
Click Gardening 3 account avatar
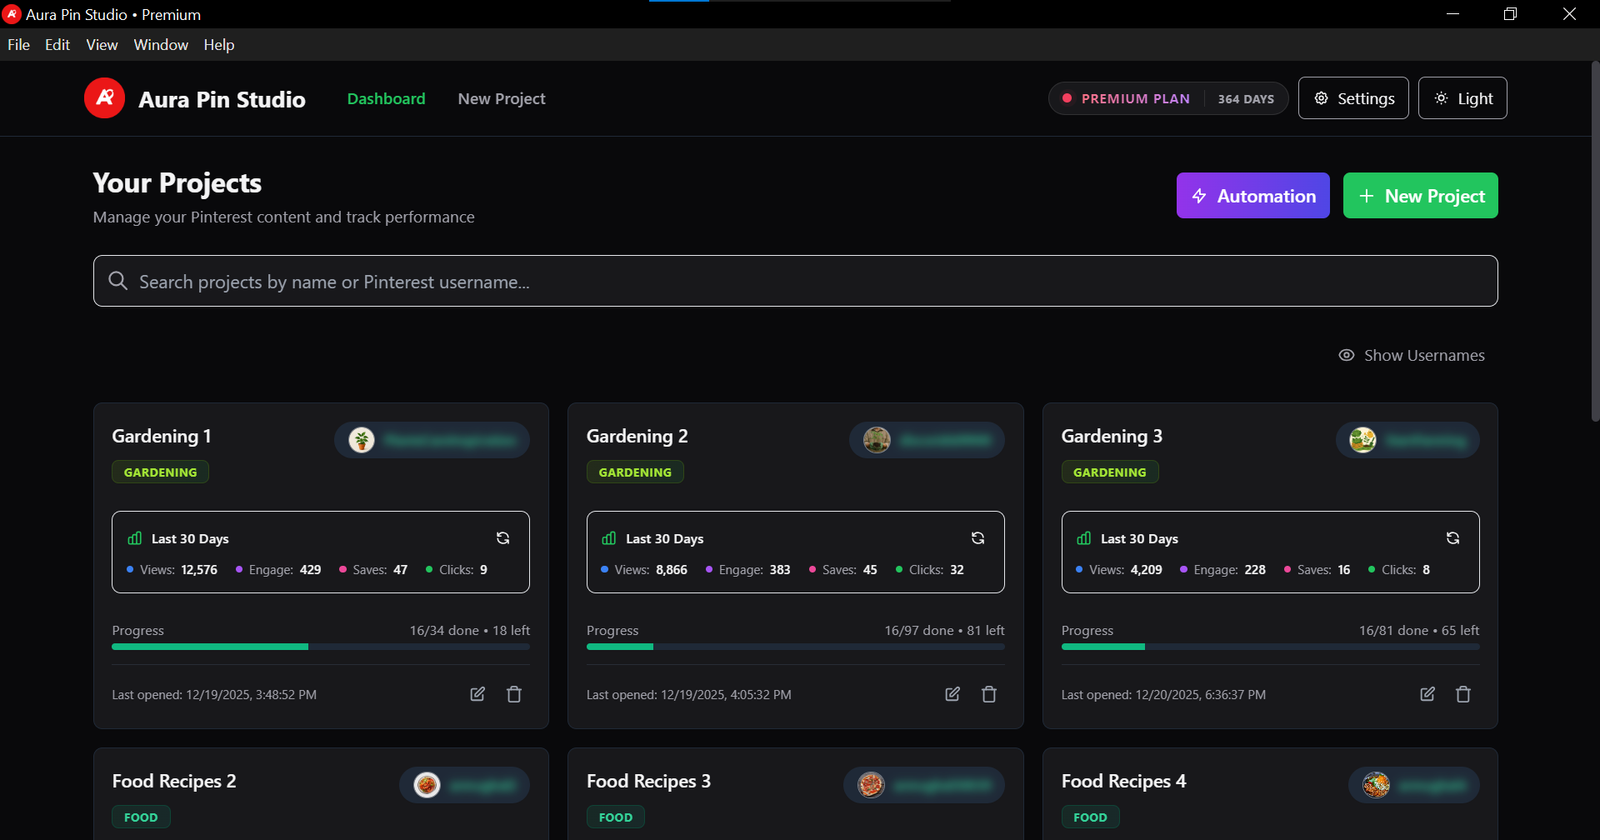pos(1363,440)
